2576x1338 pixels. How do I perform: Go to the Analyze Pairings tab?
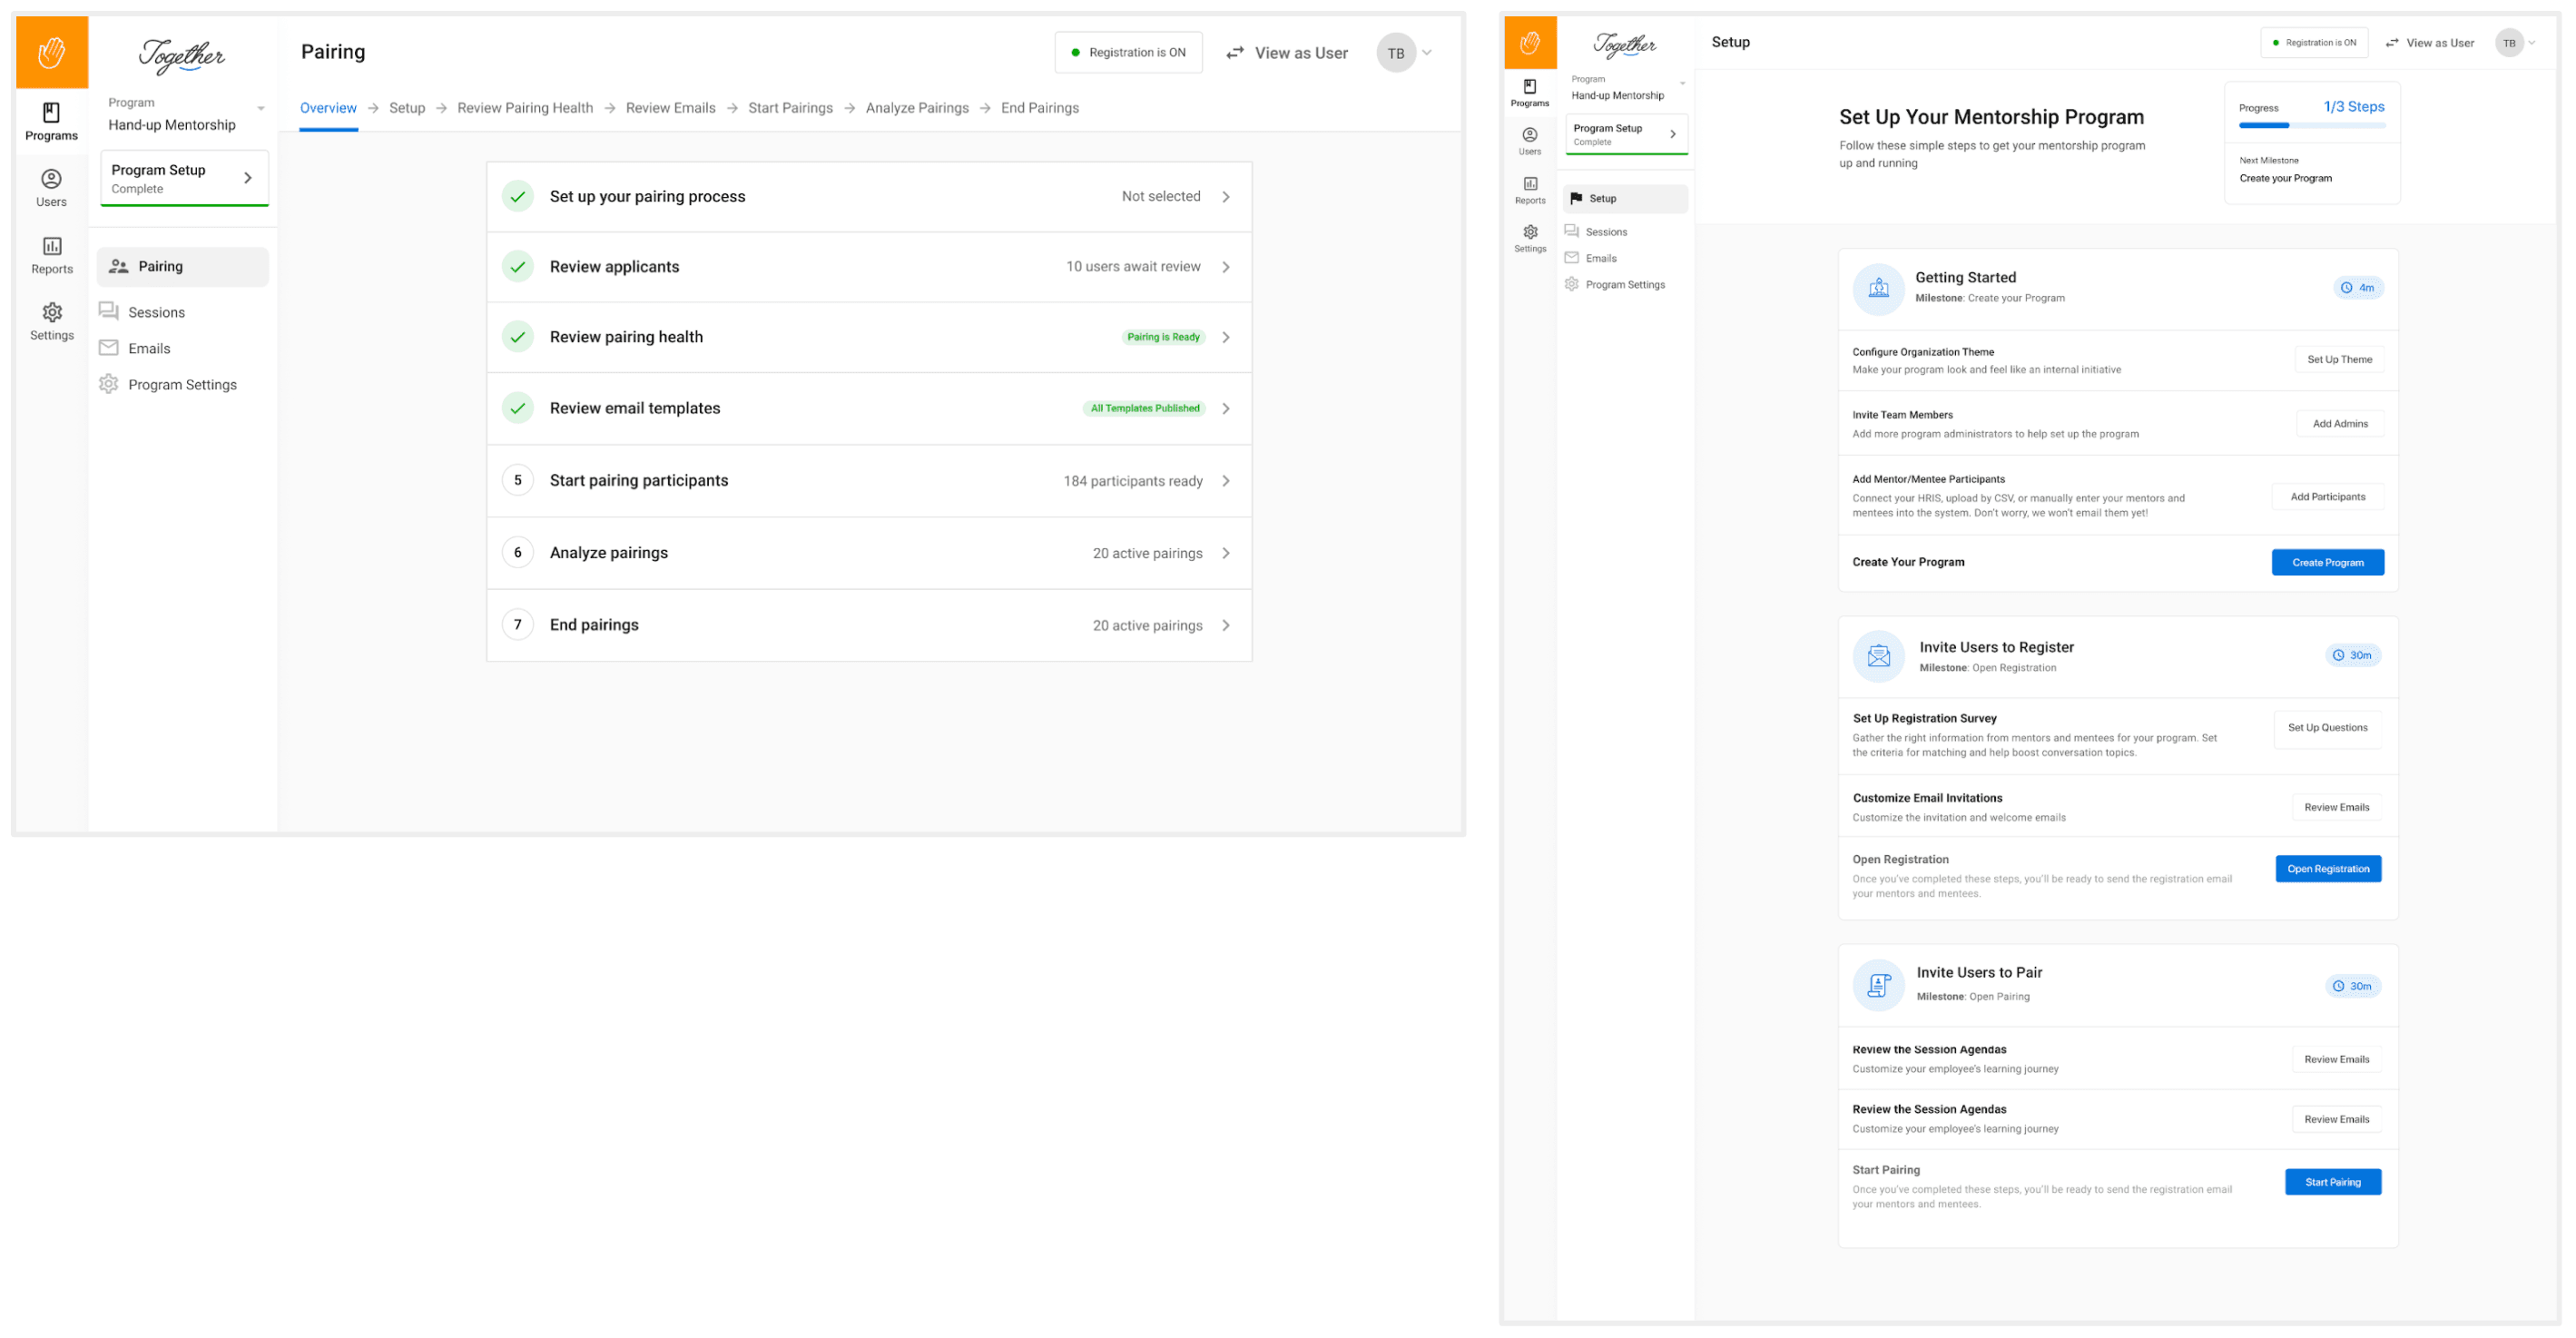coord(917,108)
